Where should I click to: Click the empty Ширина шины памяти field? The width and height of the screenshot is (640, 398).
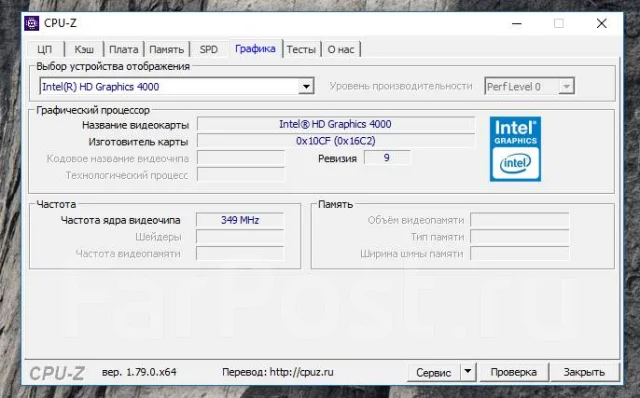520,253
